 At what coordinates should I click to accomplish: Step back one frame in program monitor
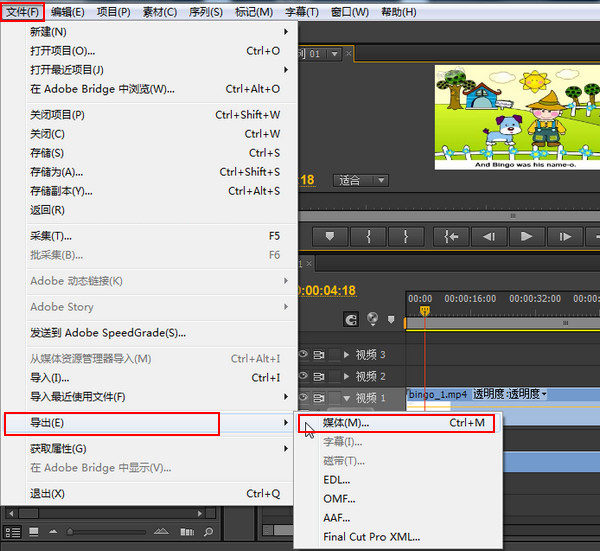click(488, 237)
